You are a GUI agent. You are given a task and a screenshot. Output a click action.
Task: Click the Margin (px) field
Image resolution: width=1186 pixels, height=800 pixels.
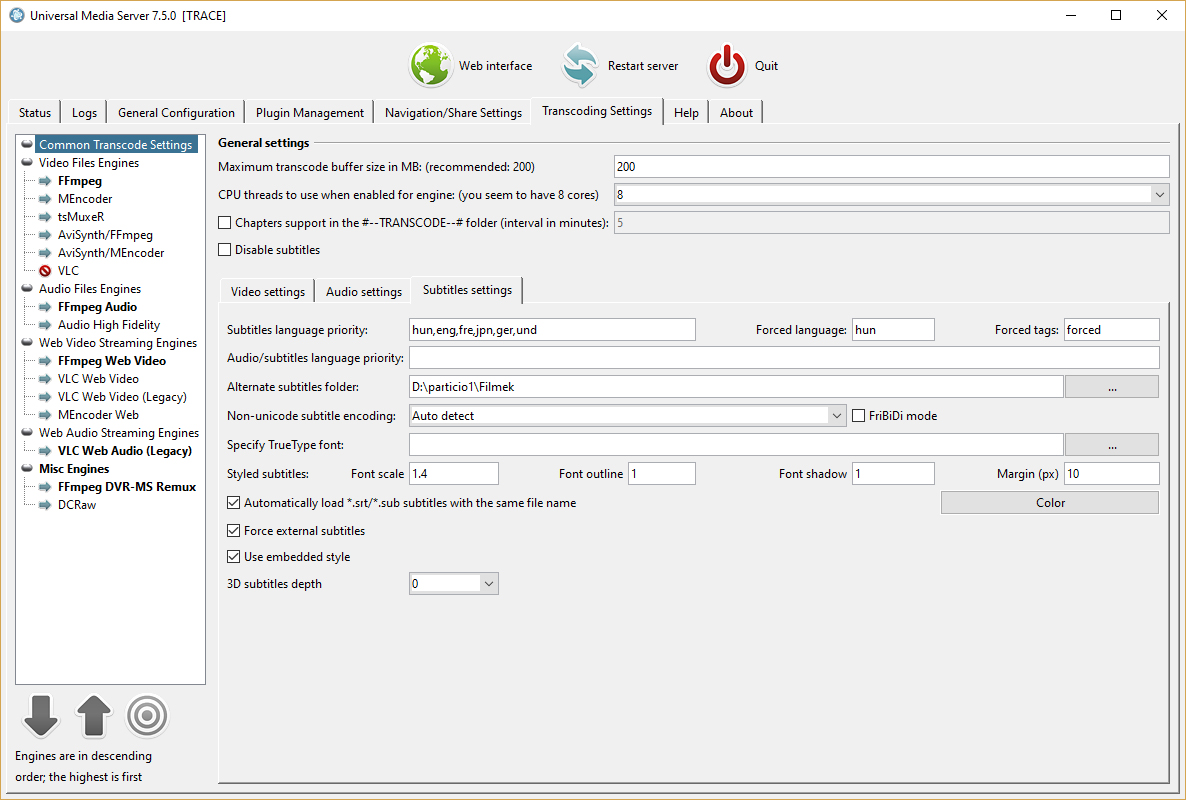(x=1112, y=474)
